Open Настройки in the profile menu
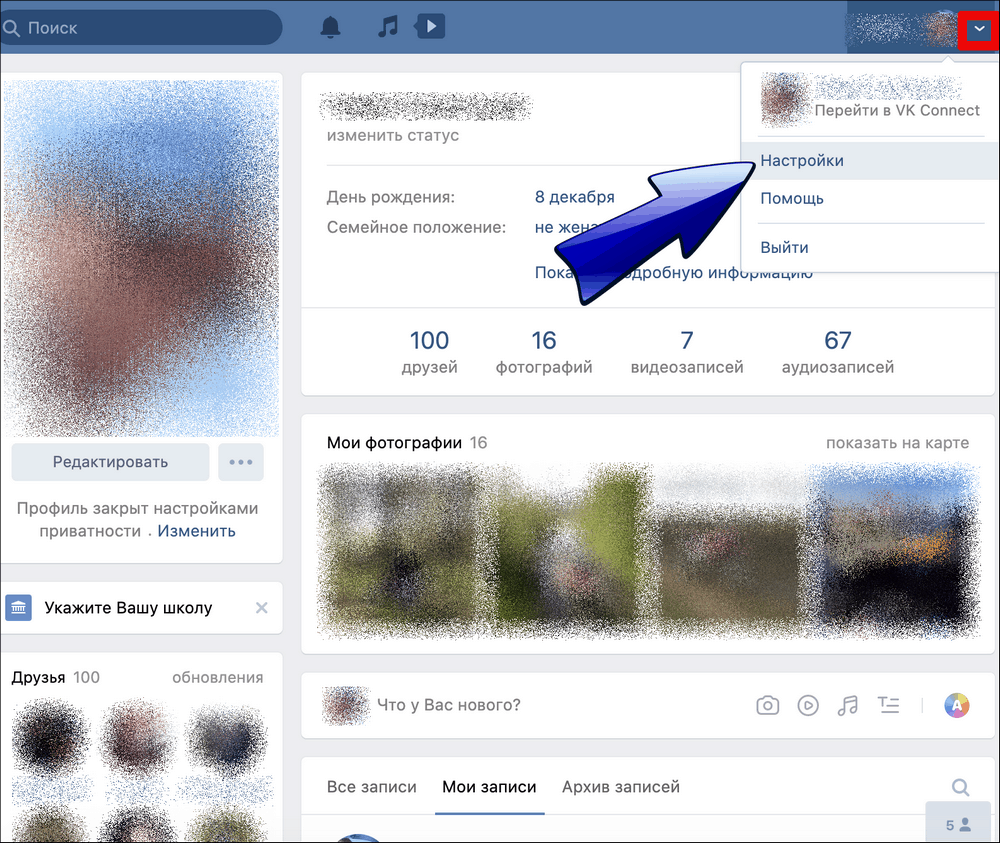The height and width of the screenshot is (843, 1000). coord(869,161)
